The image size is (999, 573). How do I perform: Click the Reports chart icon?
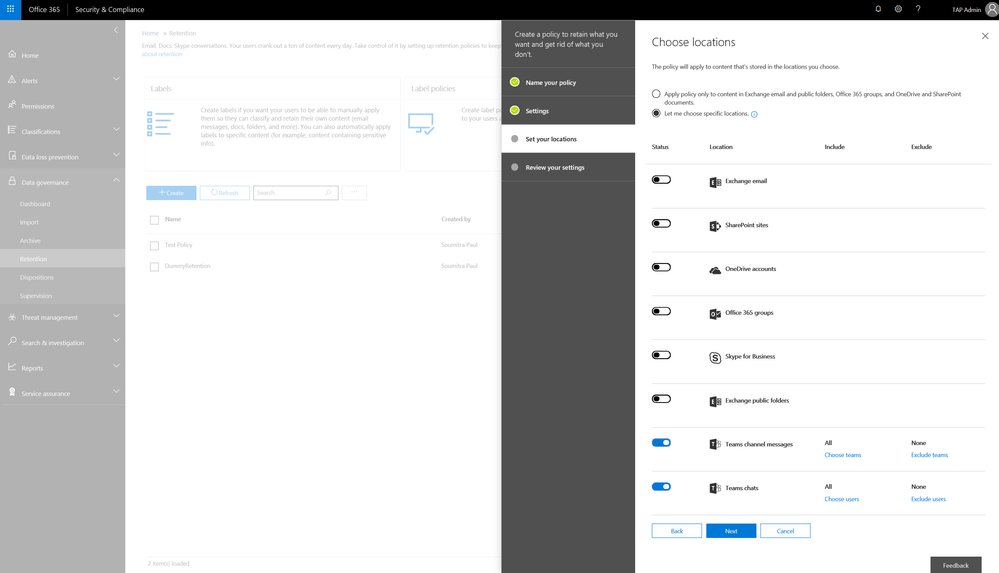click(12, 367)
